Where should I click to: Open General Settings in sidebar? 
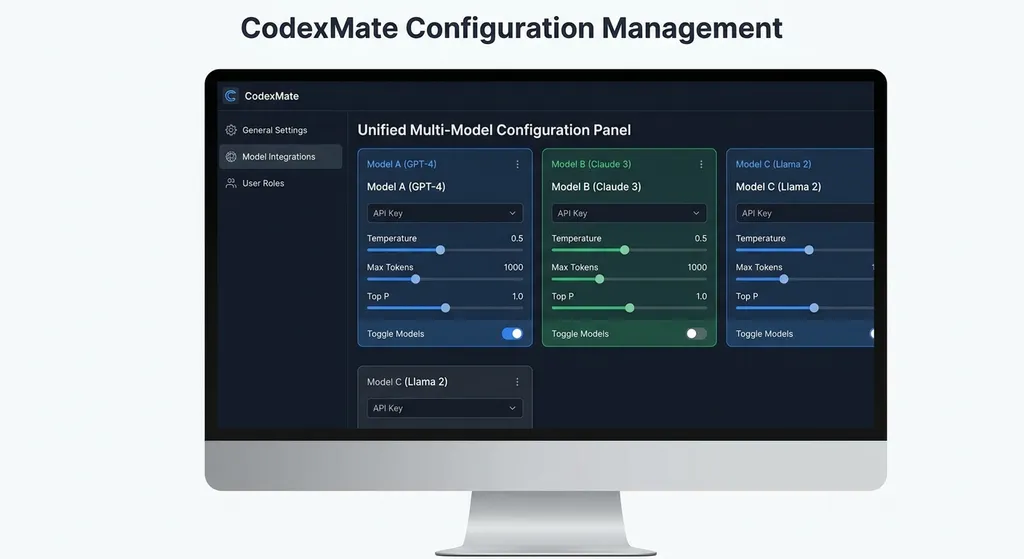pyautogui.click(x=281, y=130)
